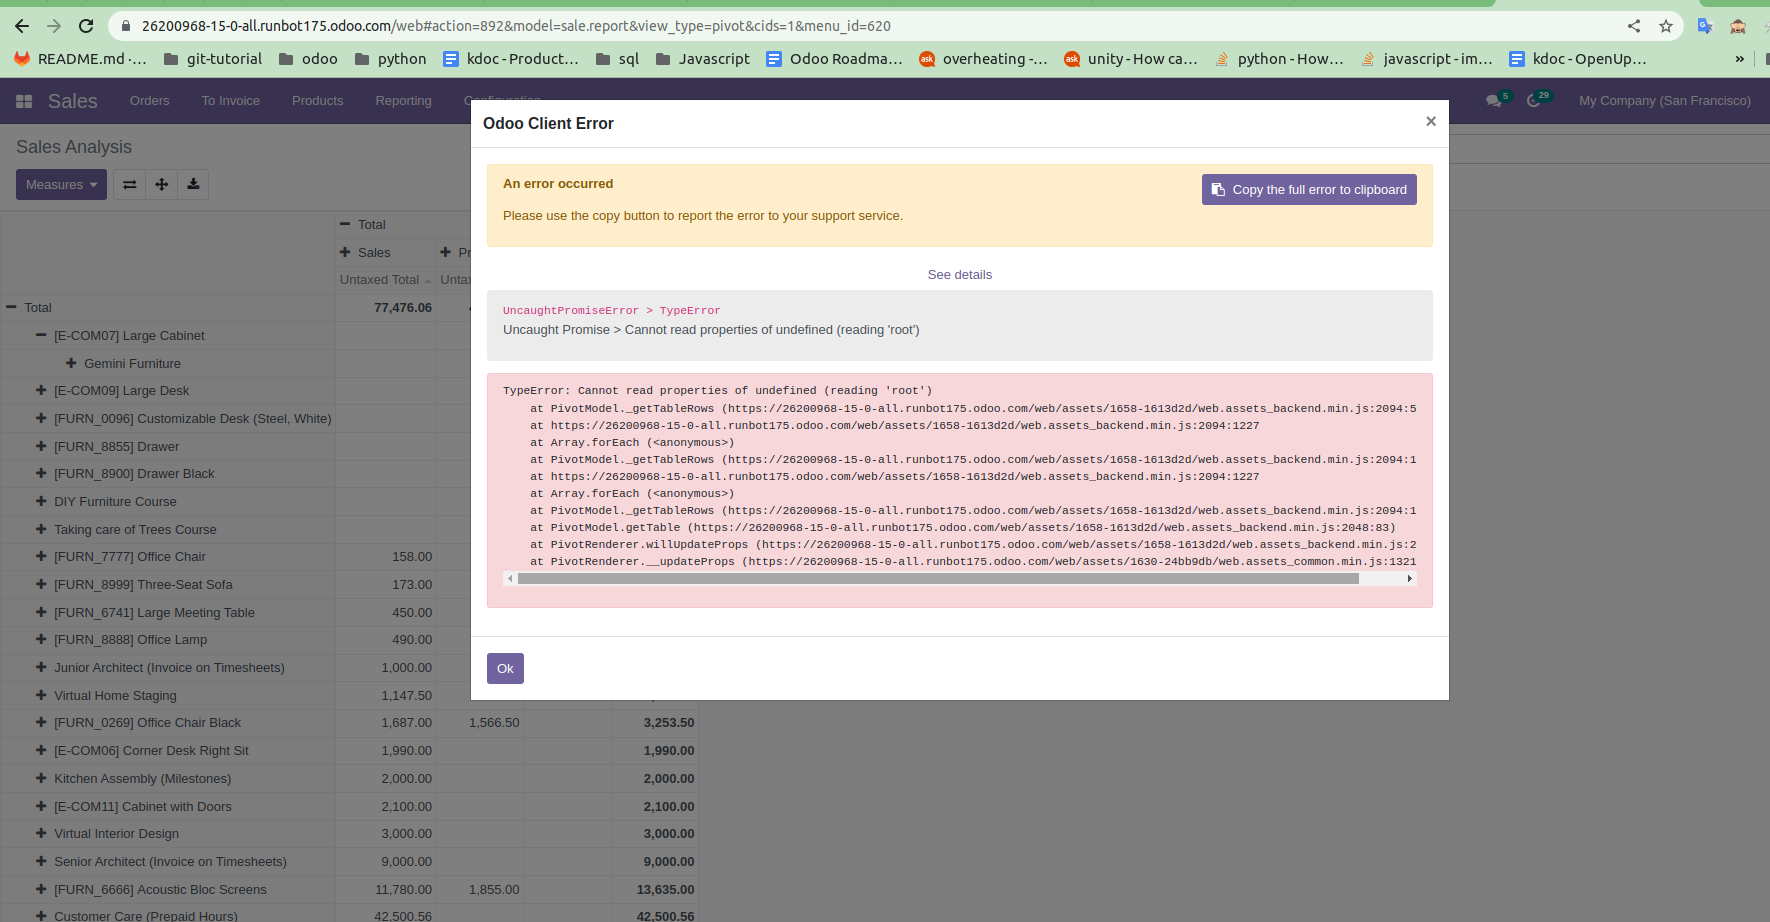Click the browser back arrow
The height and width of the screenshot is (922, 1770).
(21, 26)
